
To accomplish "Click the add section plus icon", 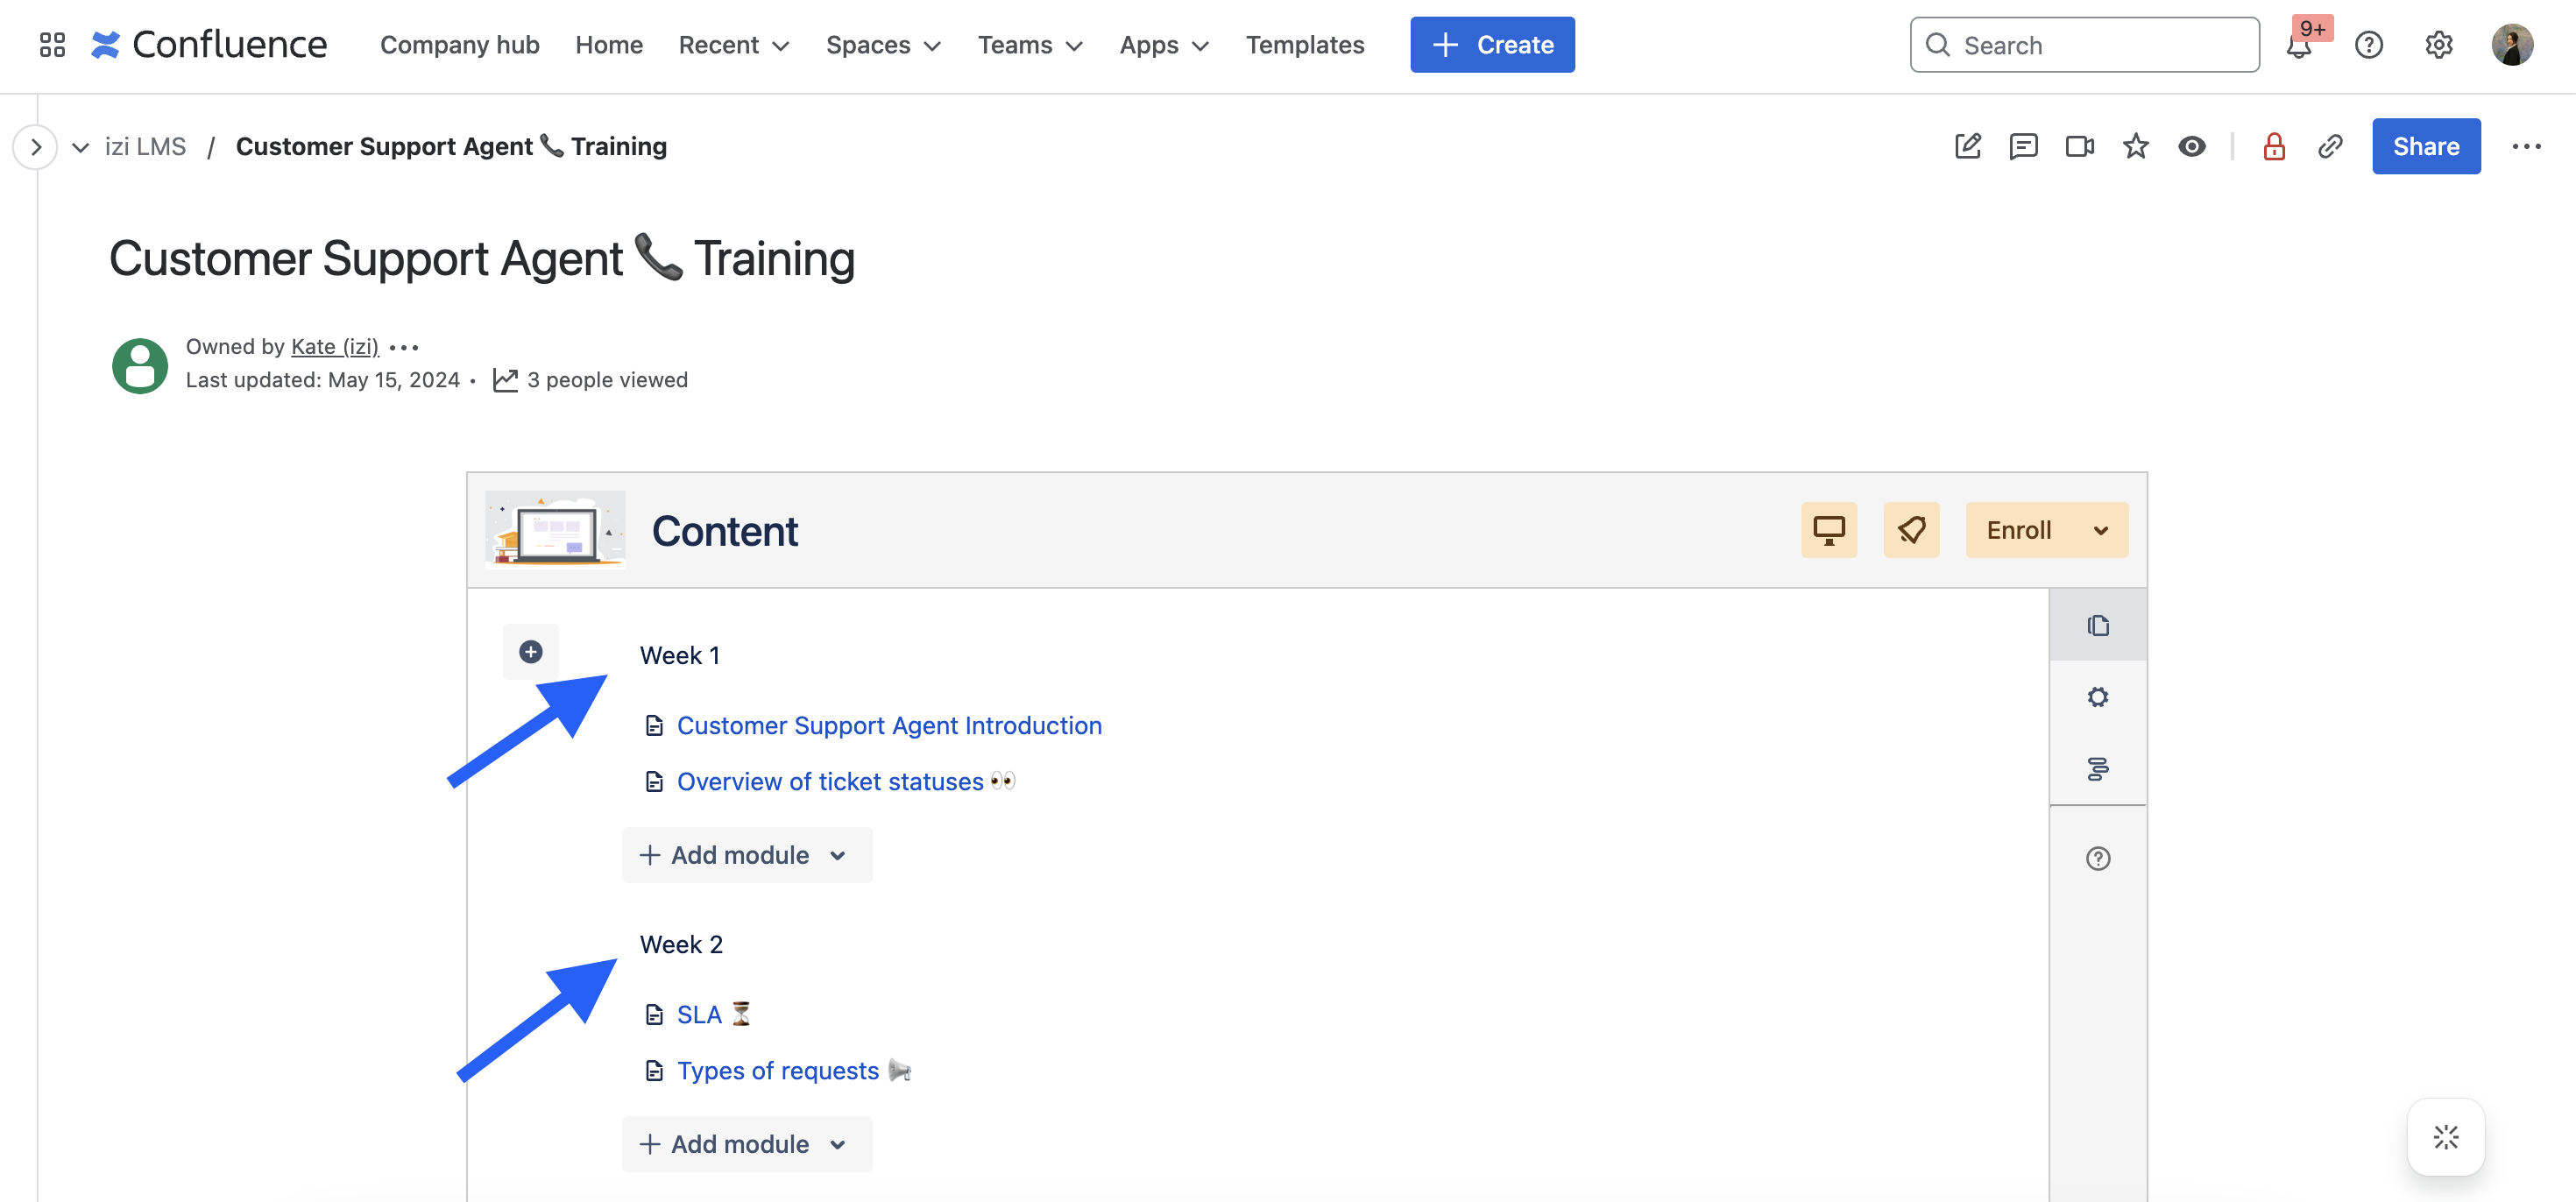I will [x=531, y=652].
